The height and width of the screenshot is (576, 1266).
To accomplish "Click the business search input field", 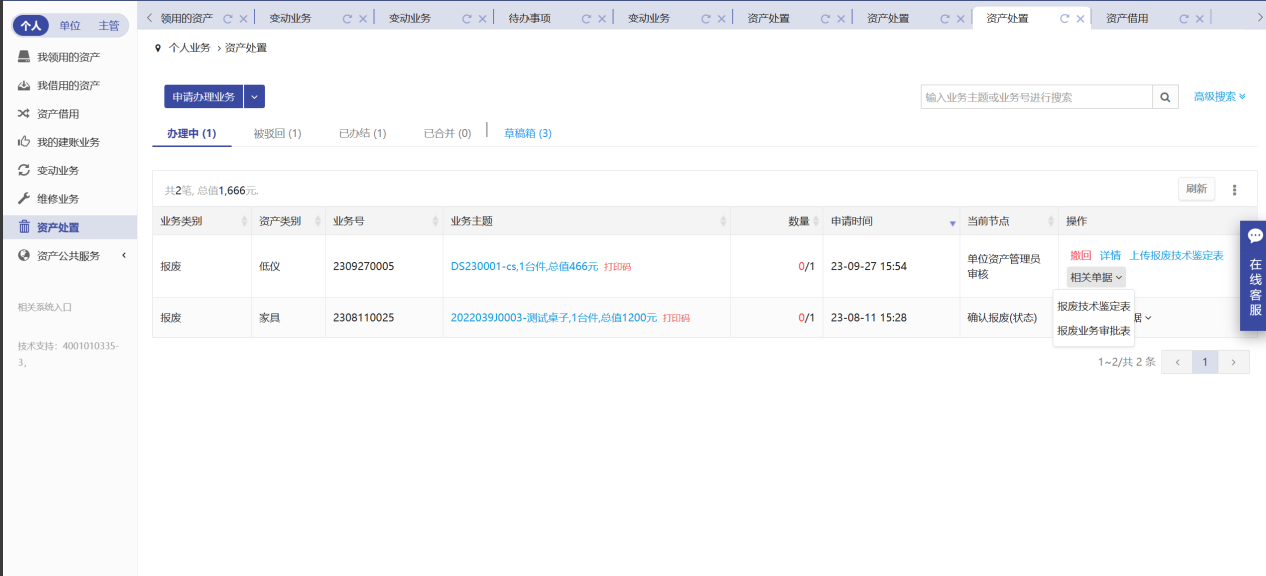I will click(x=1036, y=97).
